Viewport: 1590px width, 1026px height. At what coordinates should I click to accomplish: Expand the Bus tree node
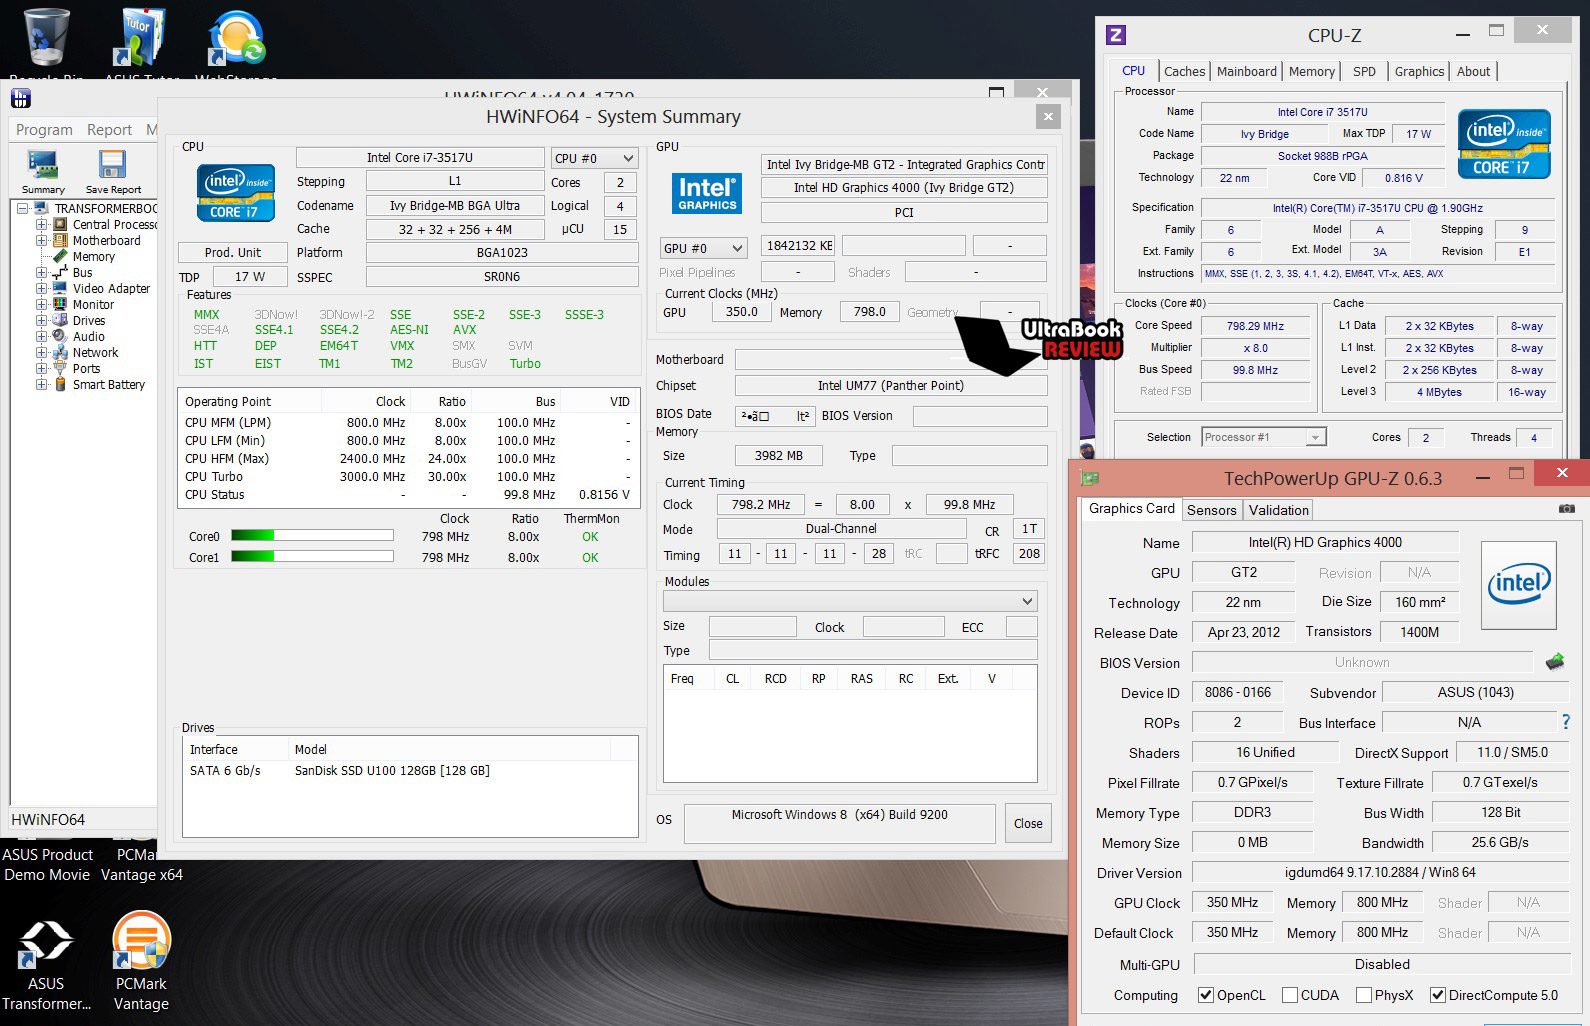[x=42, y=272]
